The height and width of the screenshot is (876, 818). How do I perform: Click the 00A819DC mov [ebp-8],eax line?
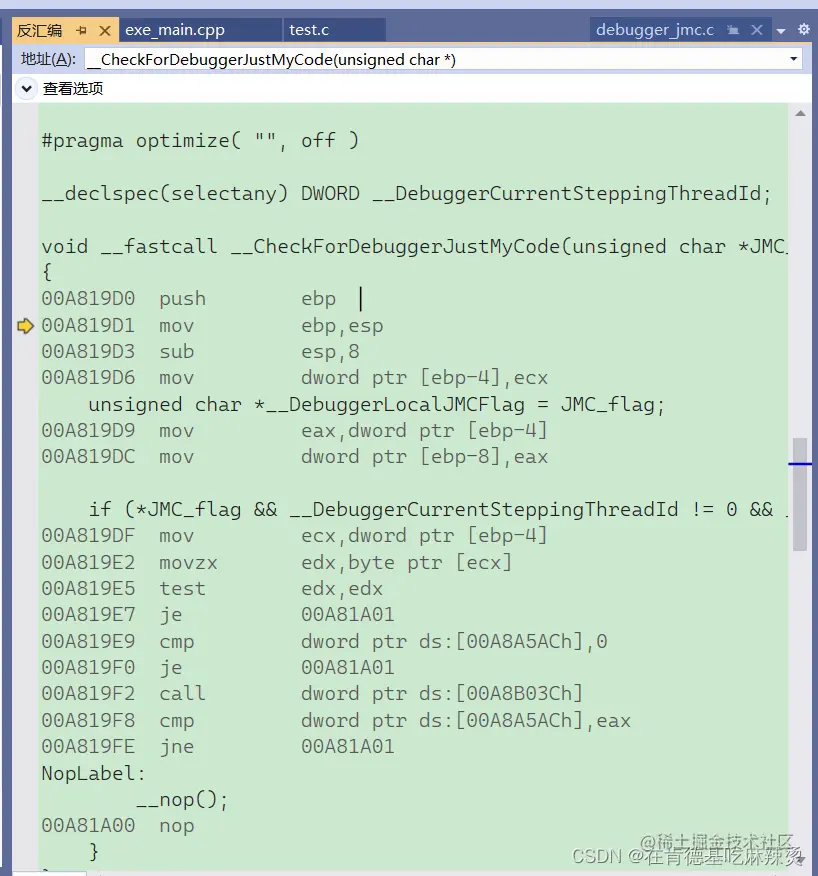pos(294,457)
